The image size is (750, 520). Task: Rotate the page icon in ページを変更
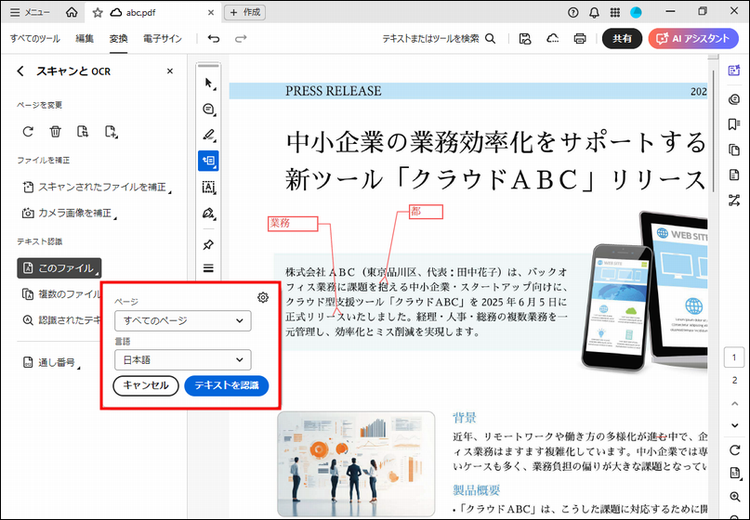28,131
